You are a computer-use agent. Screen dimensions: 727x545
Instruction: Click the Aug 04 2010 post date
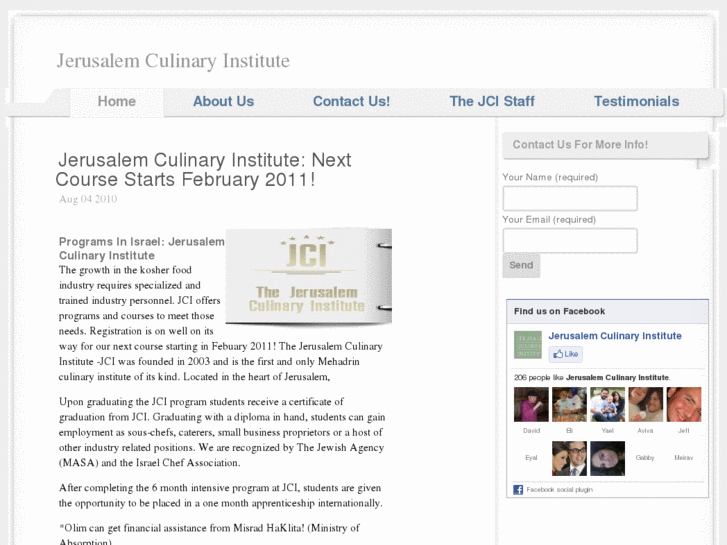coord(88,199)
